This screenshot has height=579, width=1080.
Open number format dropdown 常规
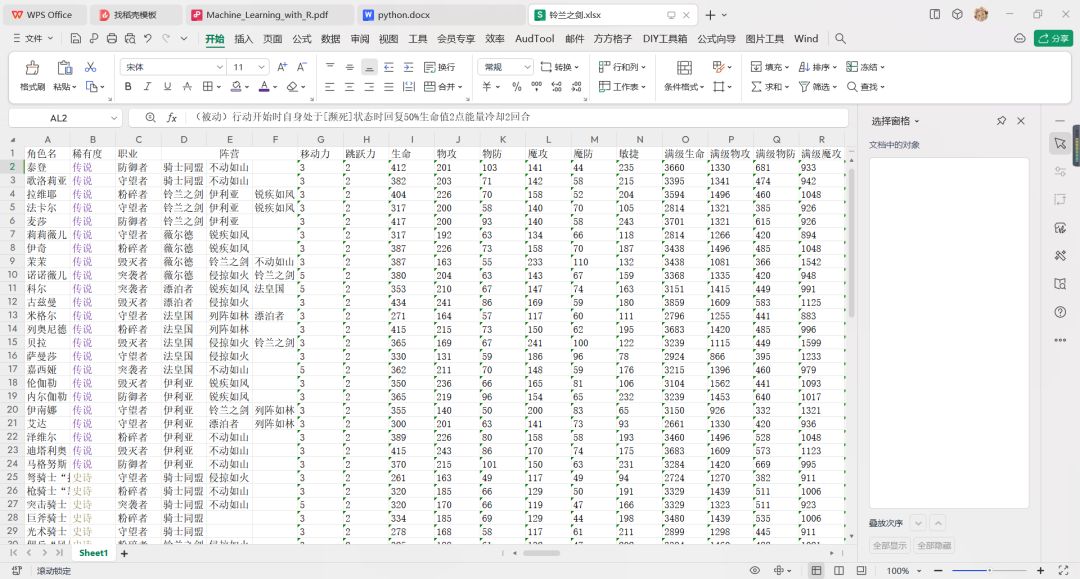(527, 67)
